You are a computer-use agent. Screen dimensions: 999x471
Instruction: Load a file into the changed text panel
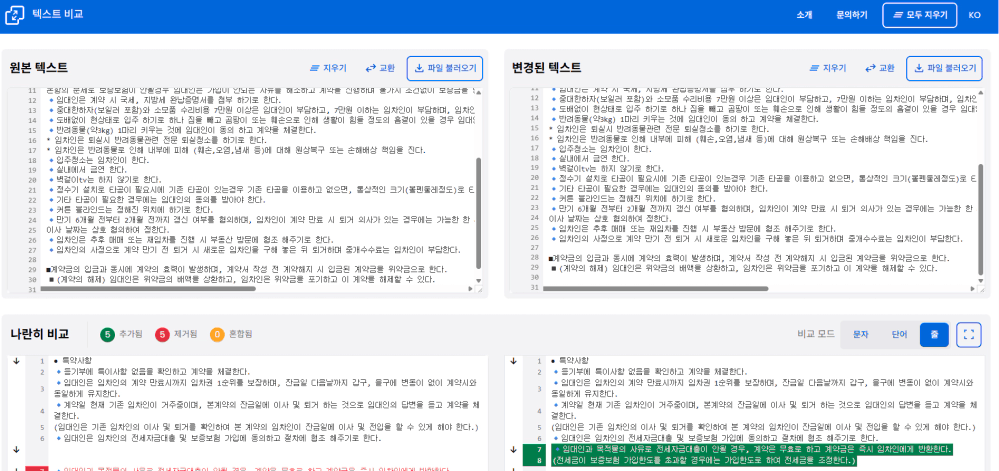[944, 68]
